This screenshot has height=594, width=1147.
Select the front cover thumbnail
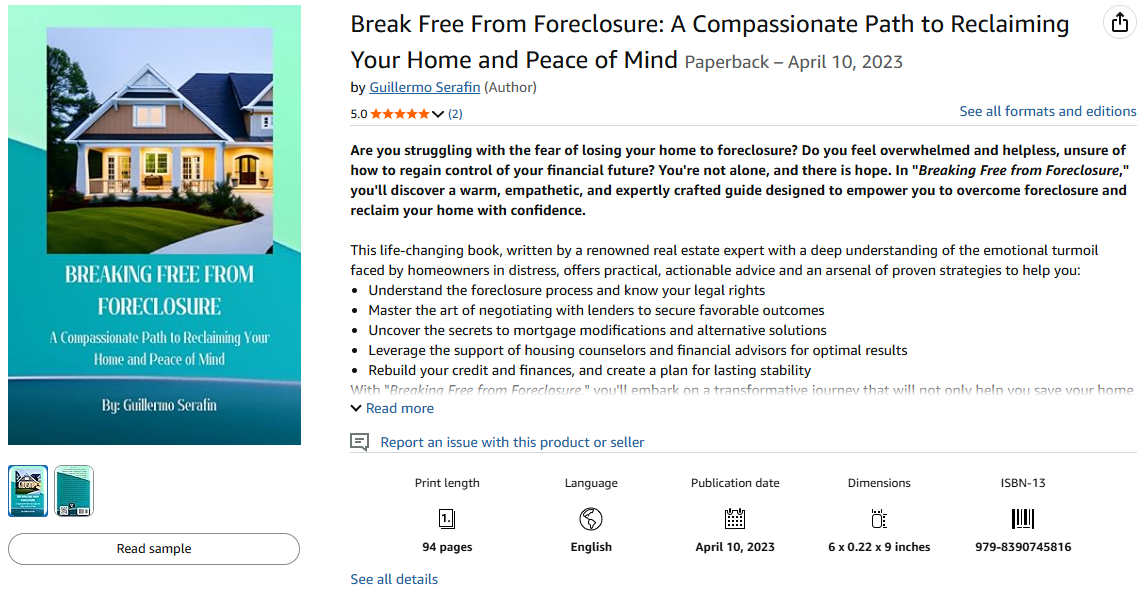point(28,491)
